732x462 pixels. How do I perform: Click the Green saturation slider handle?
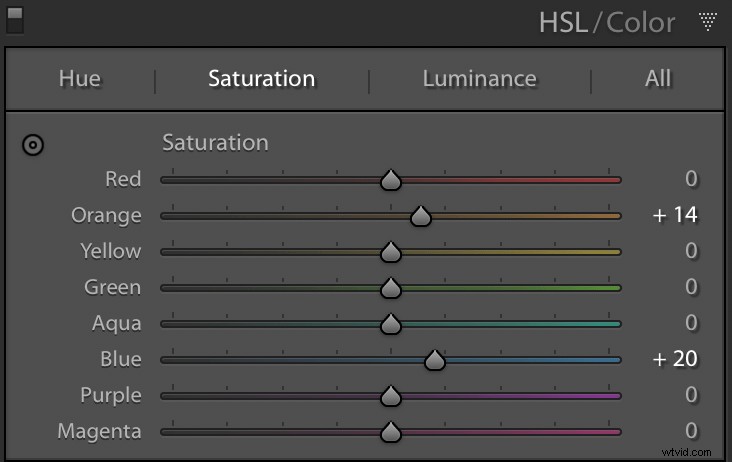click(391, 288)
